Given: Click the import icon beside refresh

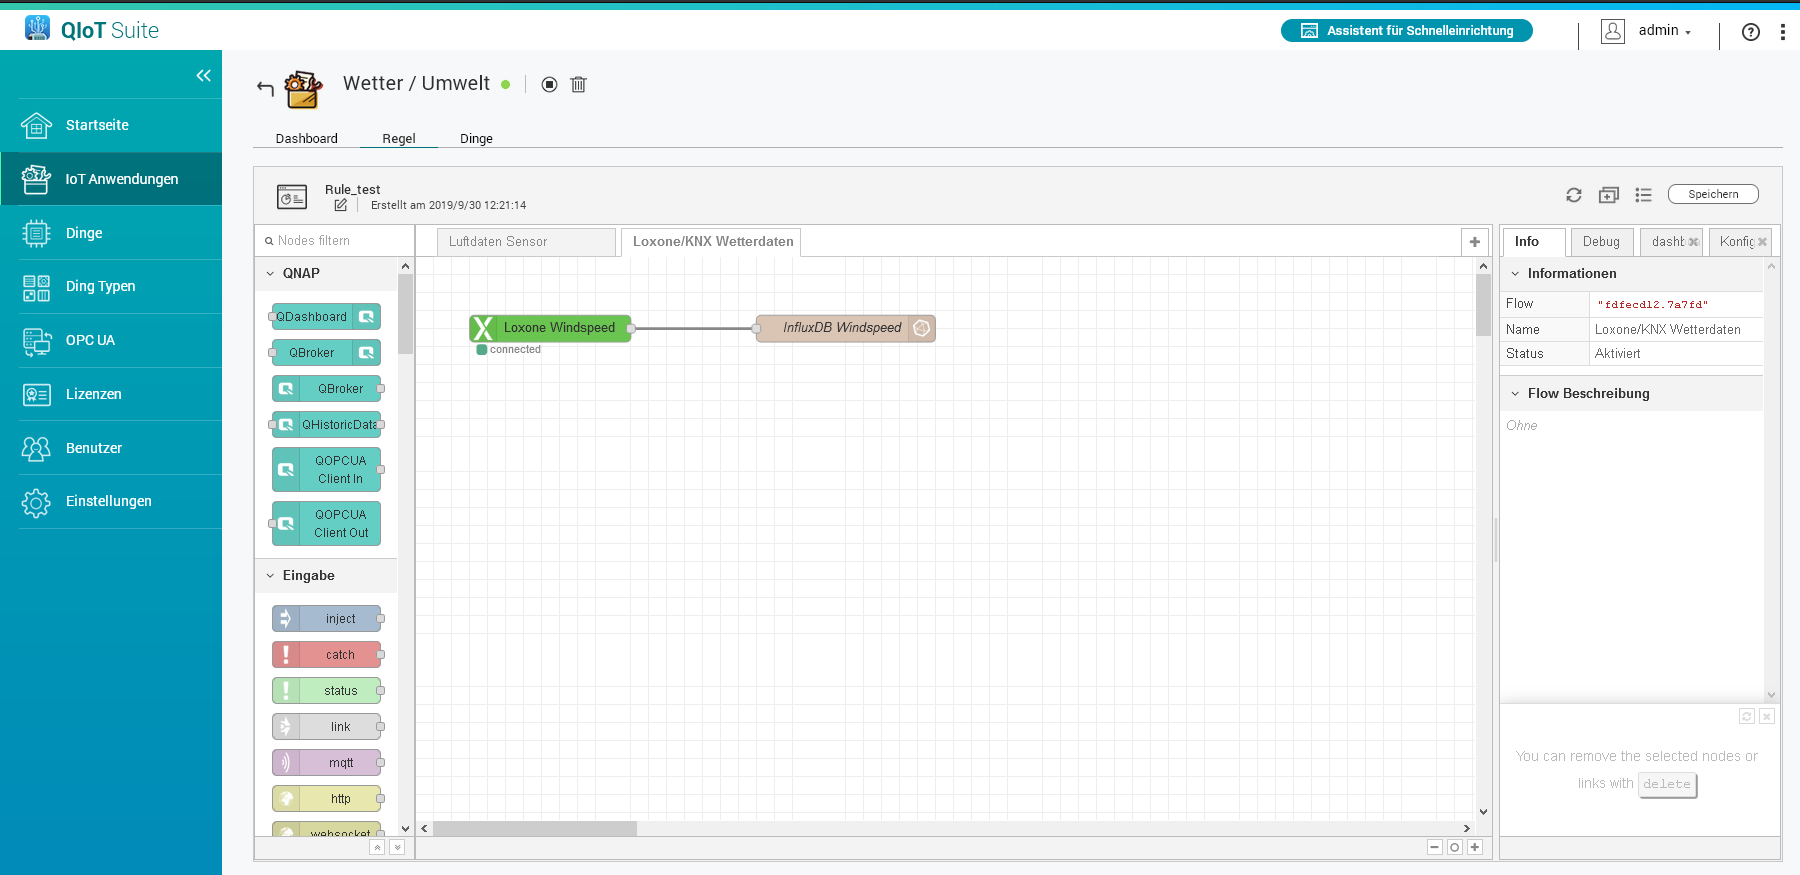Looking at the screenshot, I should (1609, 195).
